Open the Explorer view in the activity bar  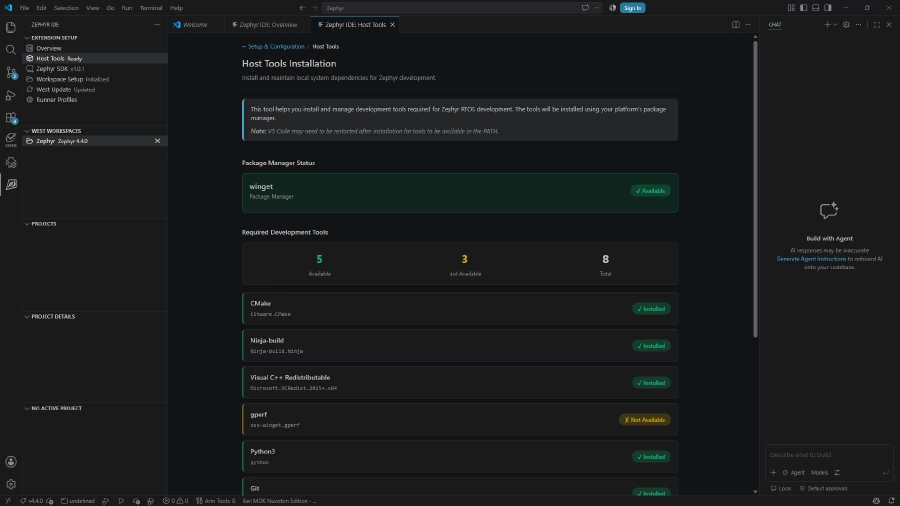click(x=10, y=28)
